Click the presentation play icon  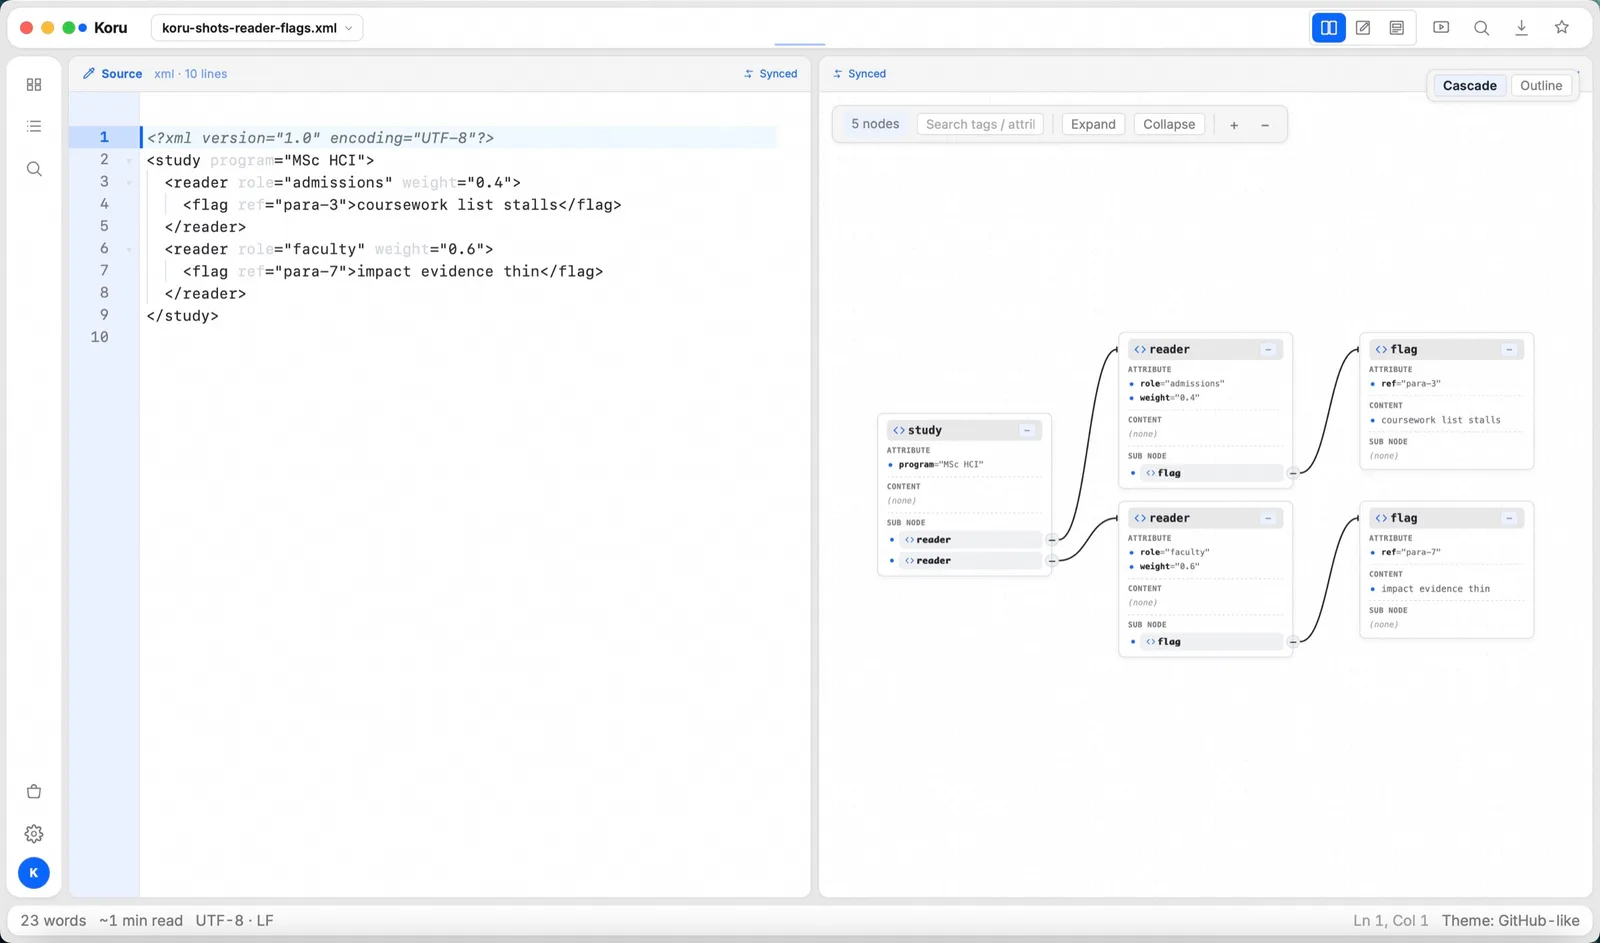[x=1441, y=28]
